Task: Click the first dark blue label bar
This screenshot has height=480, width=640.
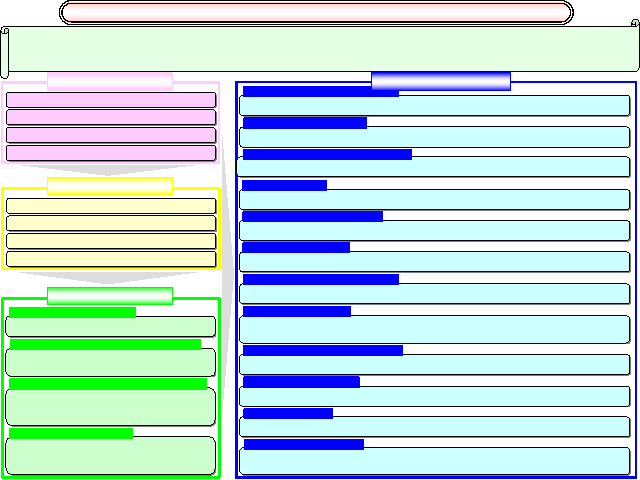Action: (x=320, y=92)
